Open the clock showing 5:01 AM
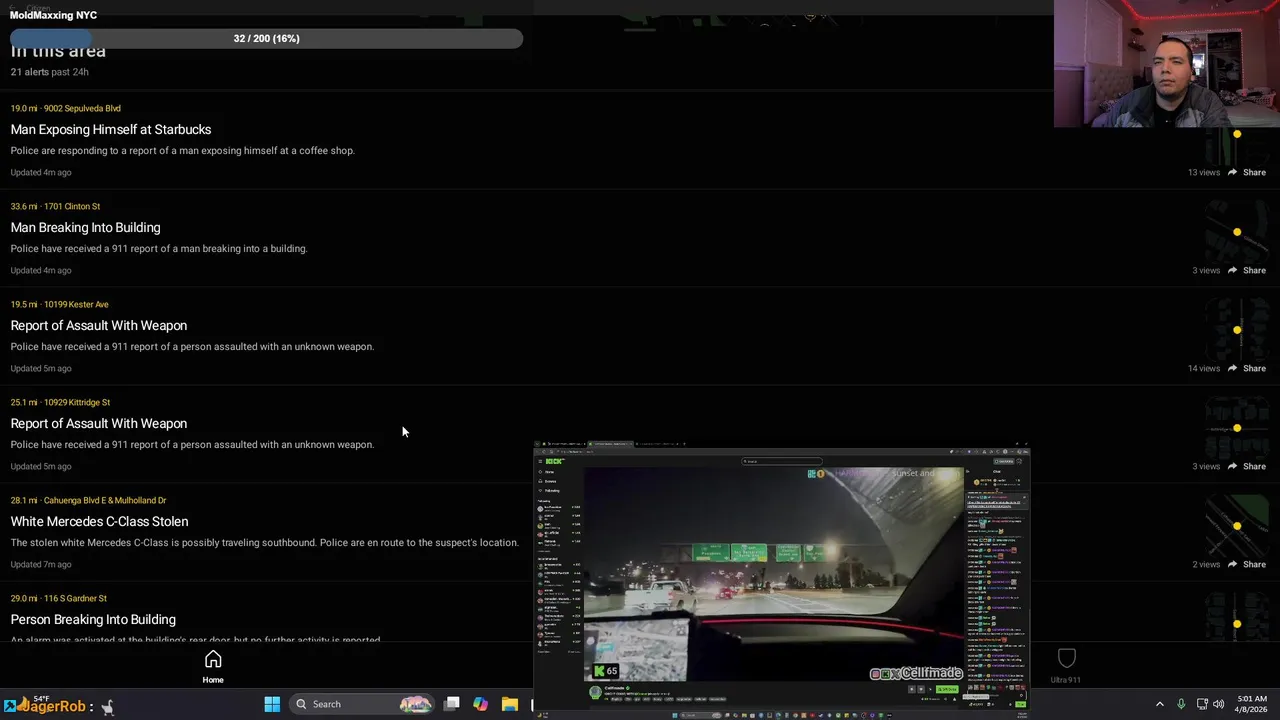Viewport: 1280px width, 720px height. click(x=1251, y=704)
